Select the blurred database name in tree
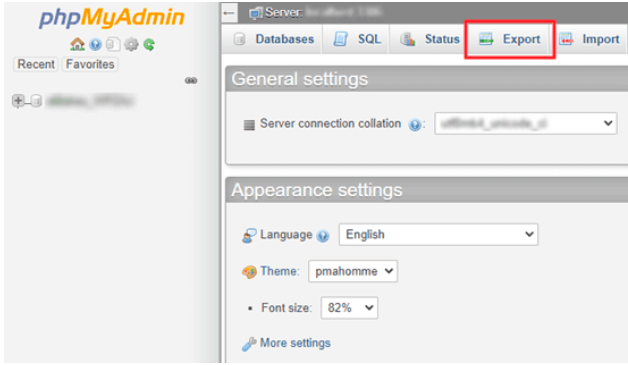Image resolution: width=628 pixels, height=365 pixels. (90, 101)
